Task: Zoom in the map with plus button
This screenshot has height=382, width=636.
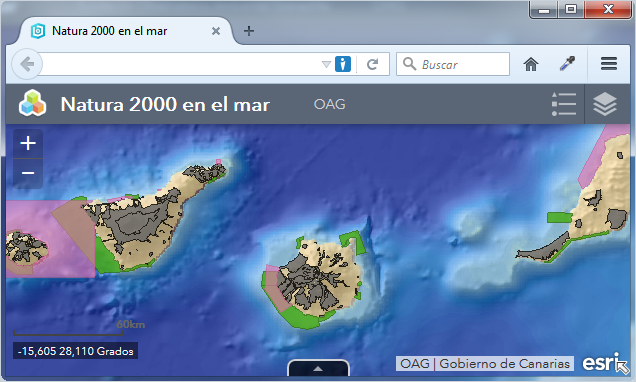Action: pos(28,144)
